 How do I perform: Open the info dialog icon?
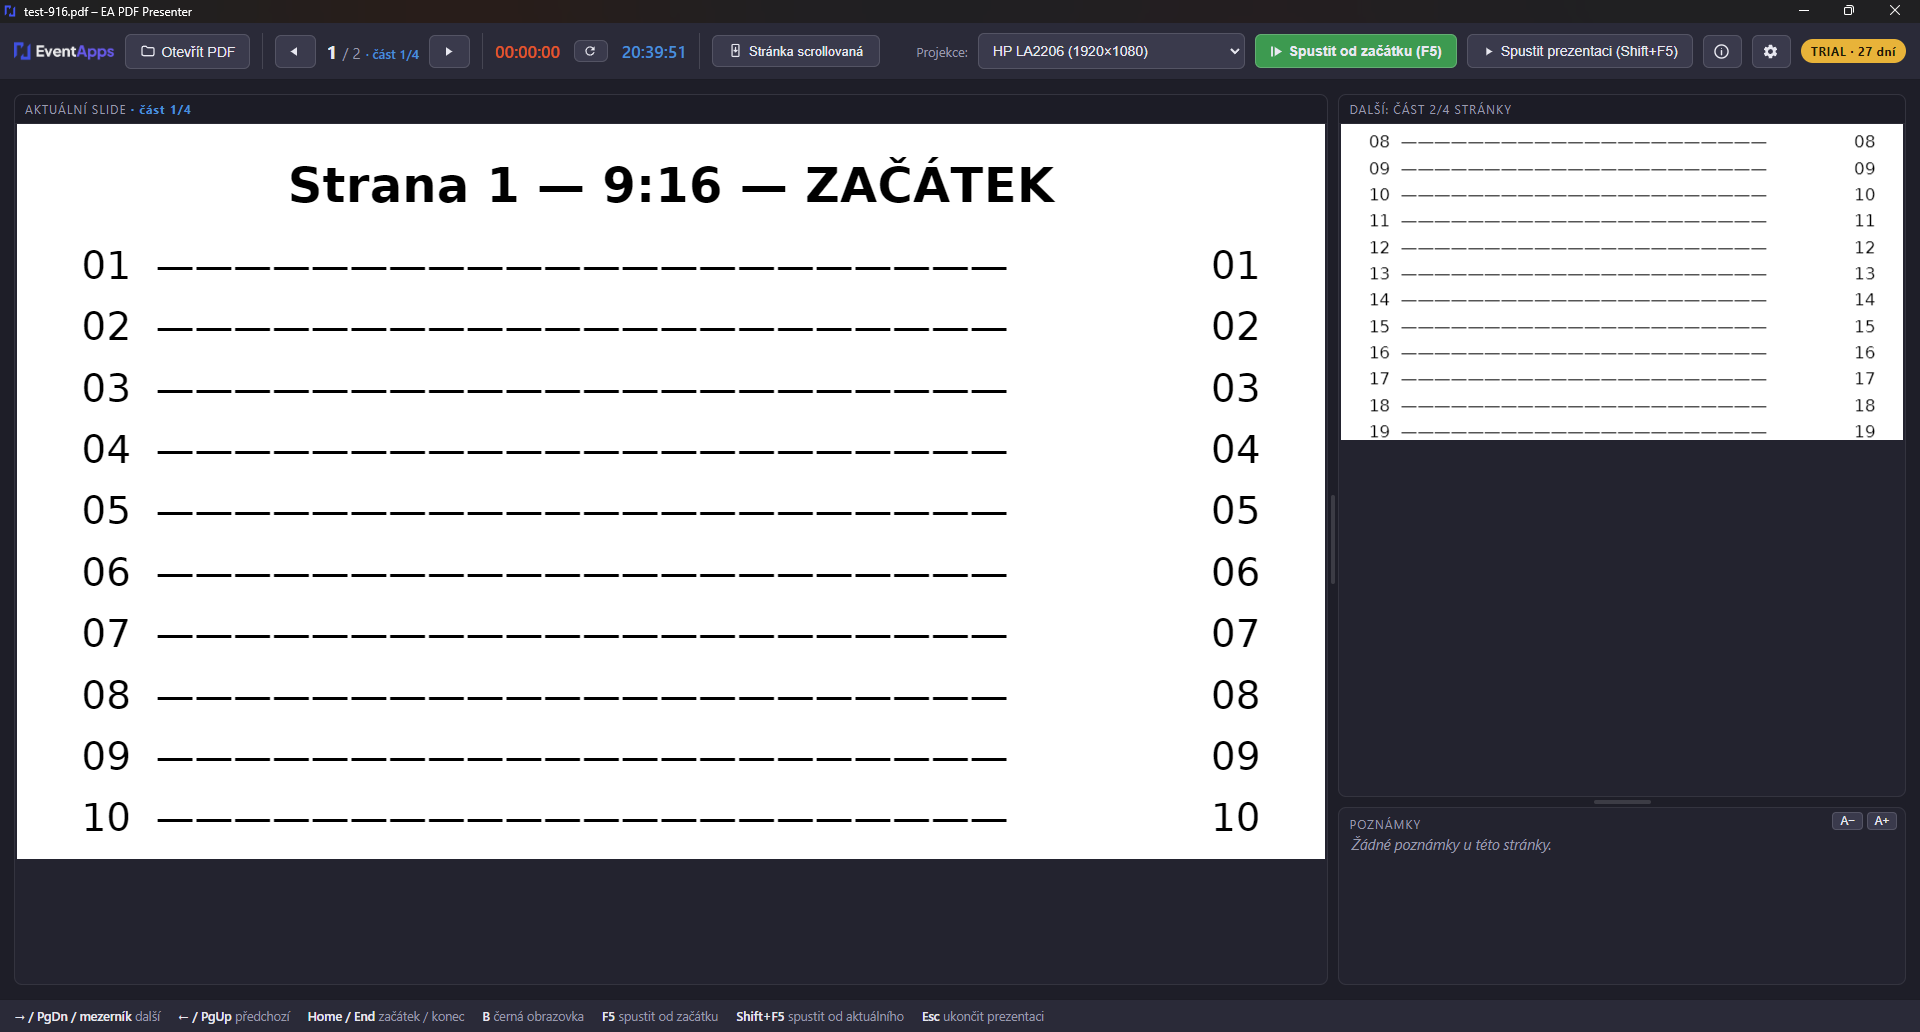click(x=1721, y=51)
